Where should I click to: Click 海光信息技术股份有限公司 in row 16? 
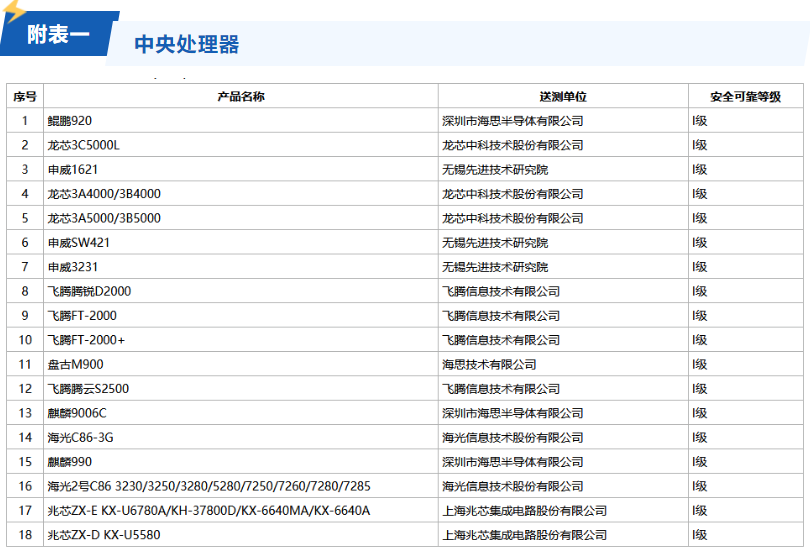[512, 486]
